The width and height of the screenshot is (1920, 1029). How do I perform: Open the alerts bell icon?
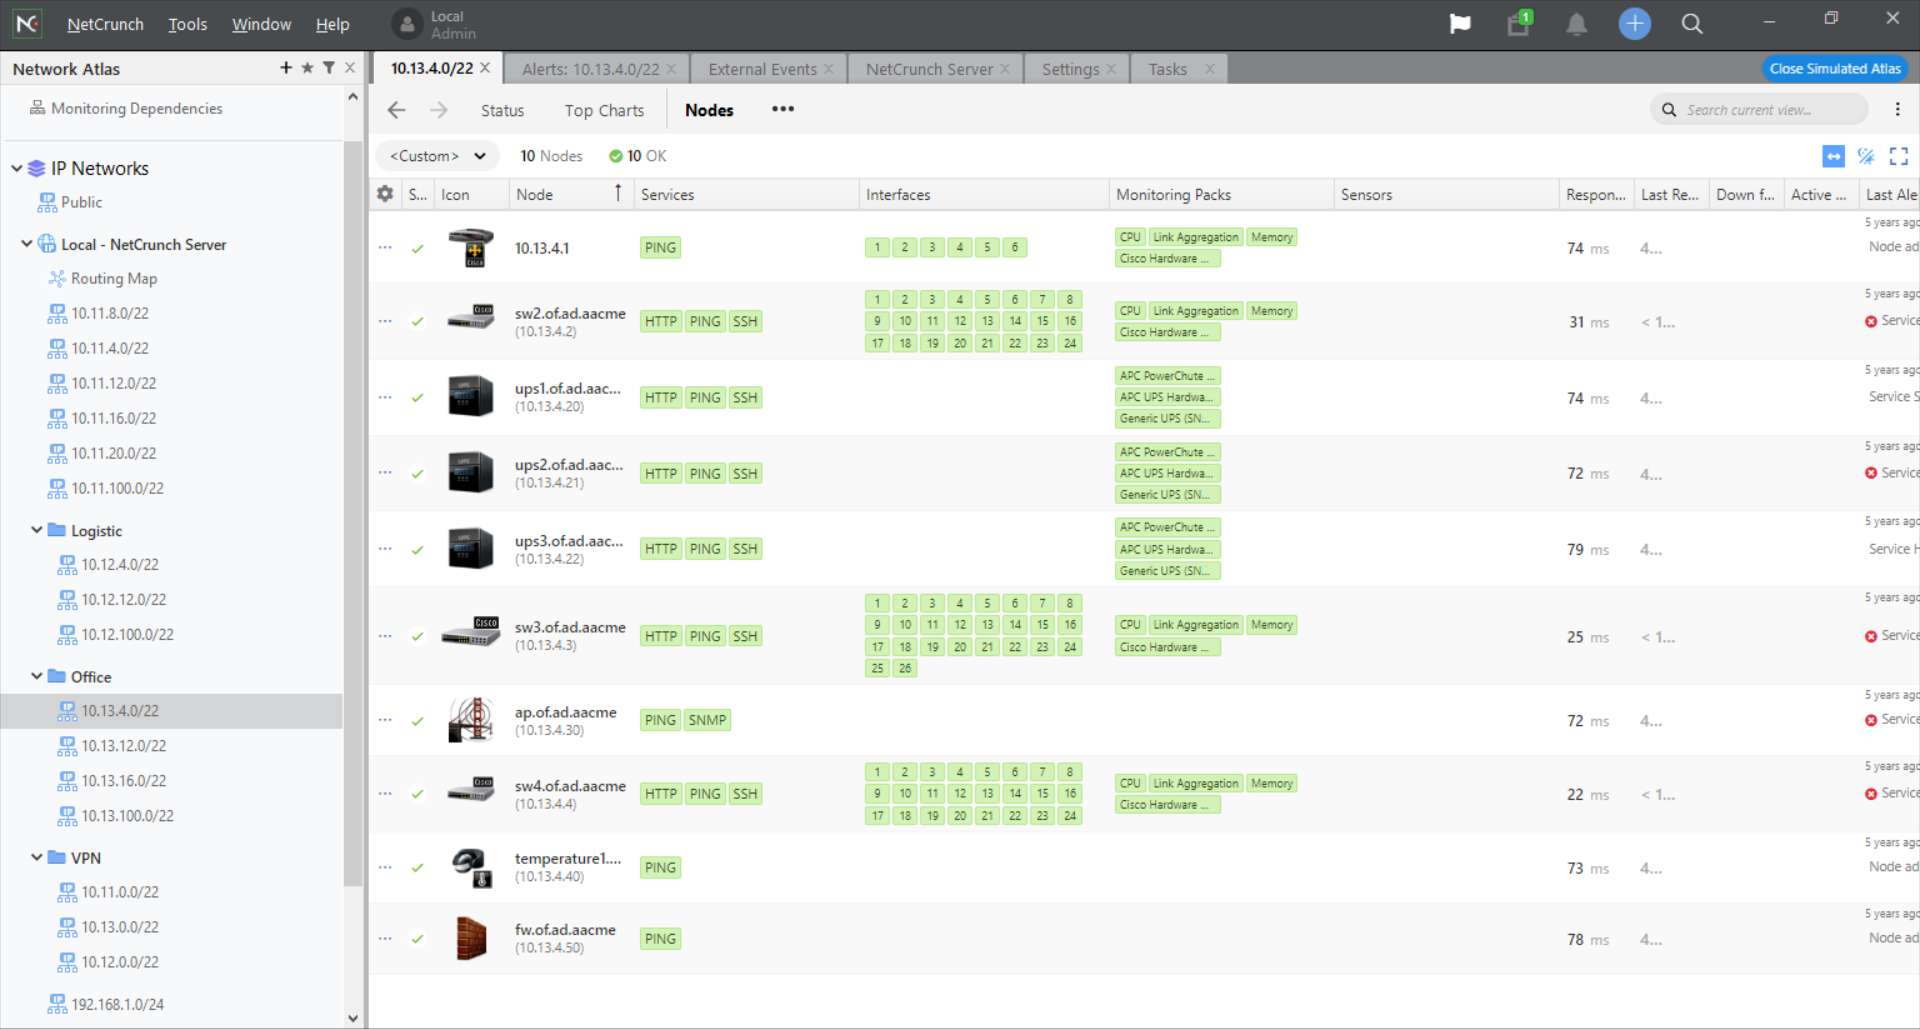(x=1576, y=24)
